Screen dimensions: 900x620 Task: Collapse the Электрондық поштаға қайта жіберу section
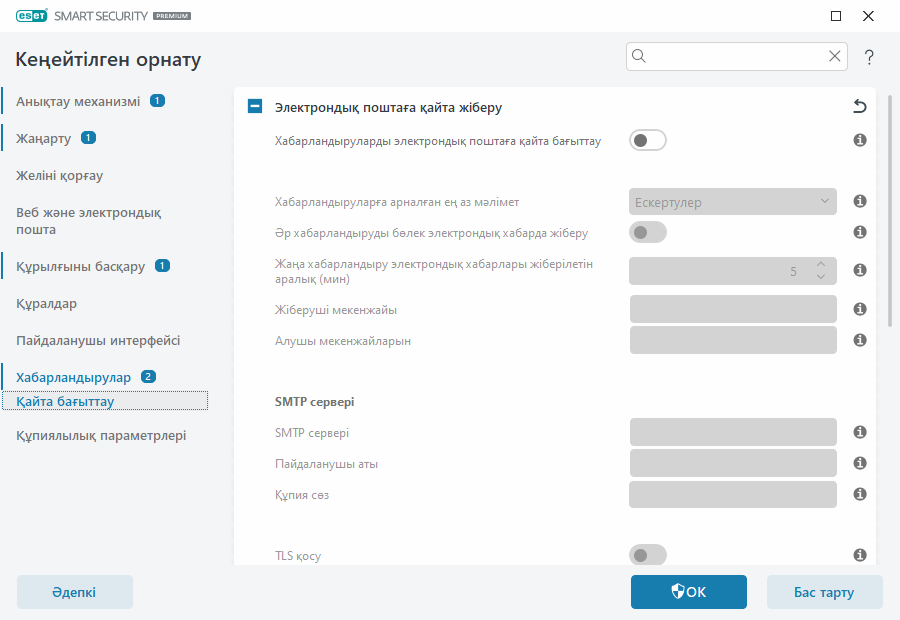[255, 106]
